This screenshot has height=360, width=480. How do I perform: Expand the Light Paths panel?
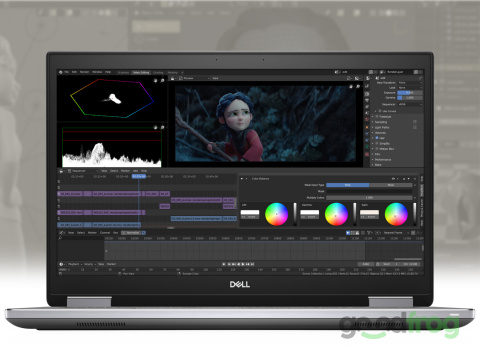point(382,127)
